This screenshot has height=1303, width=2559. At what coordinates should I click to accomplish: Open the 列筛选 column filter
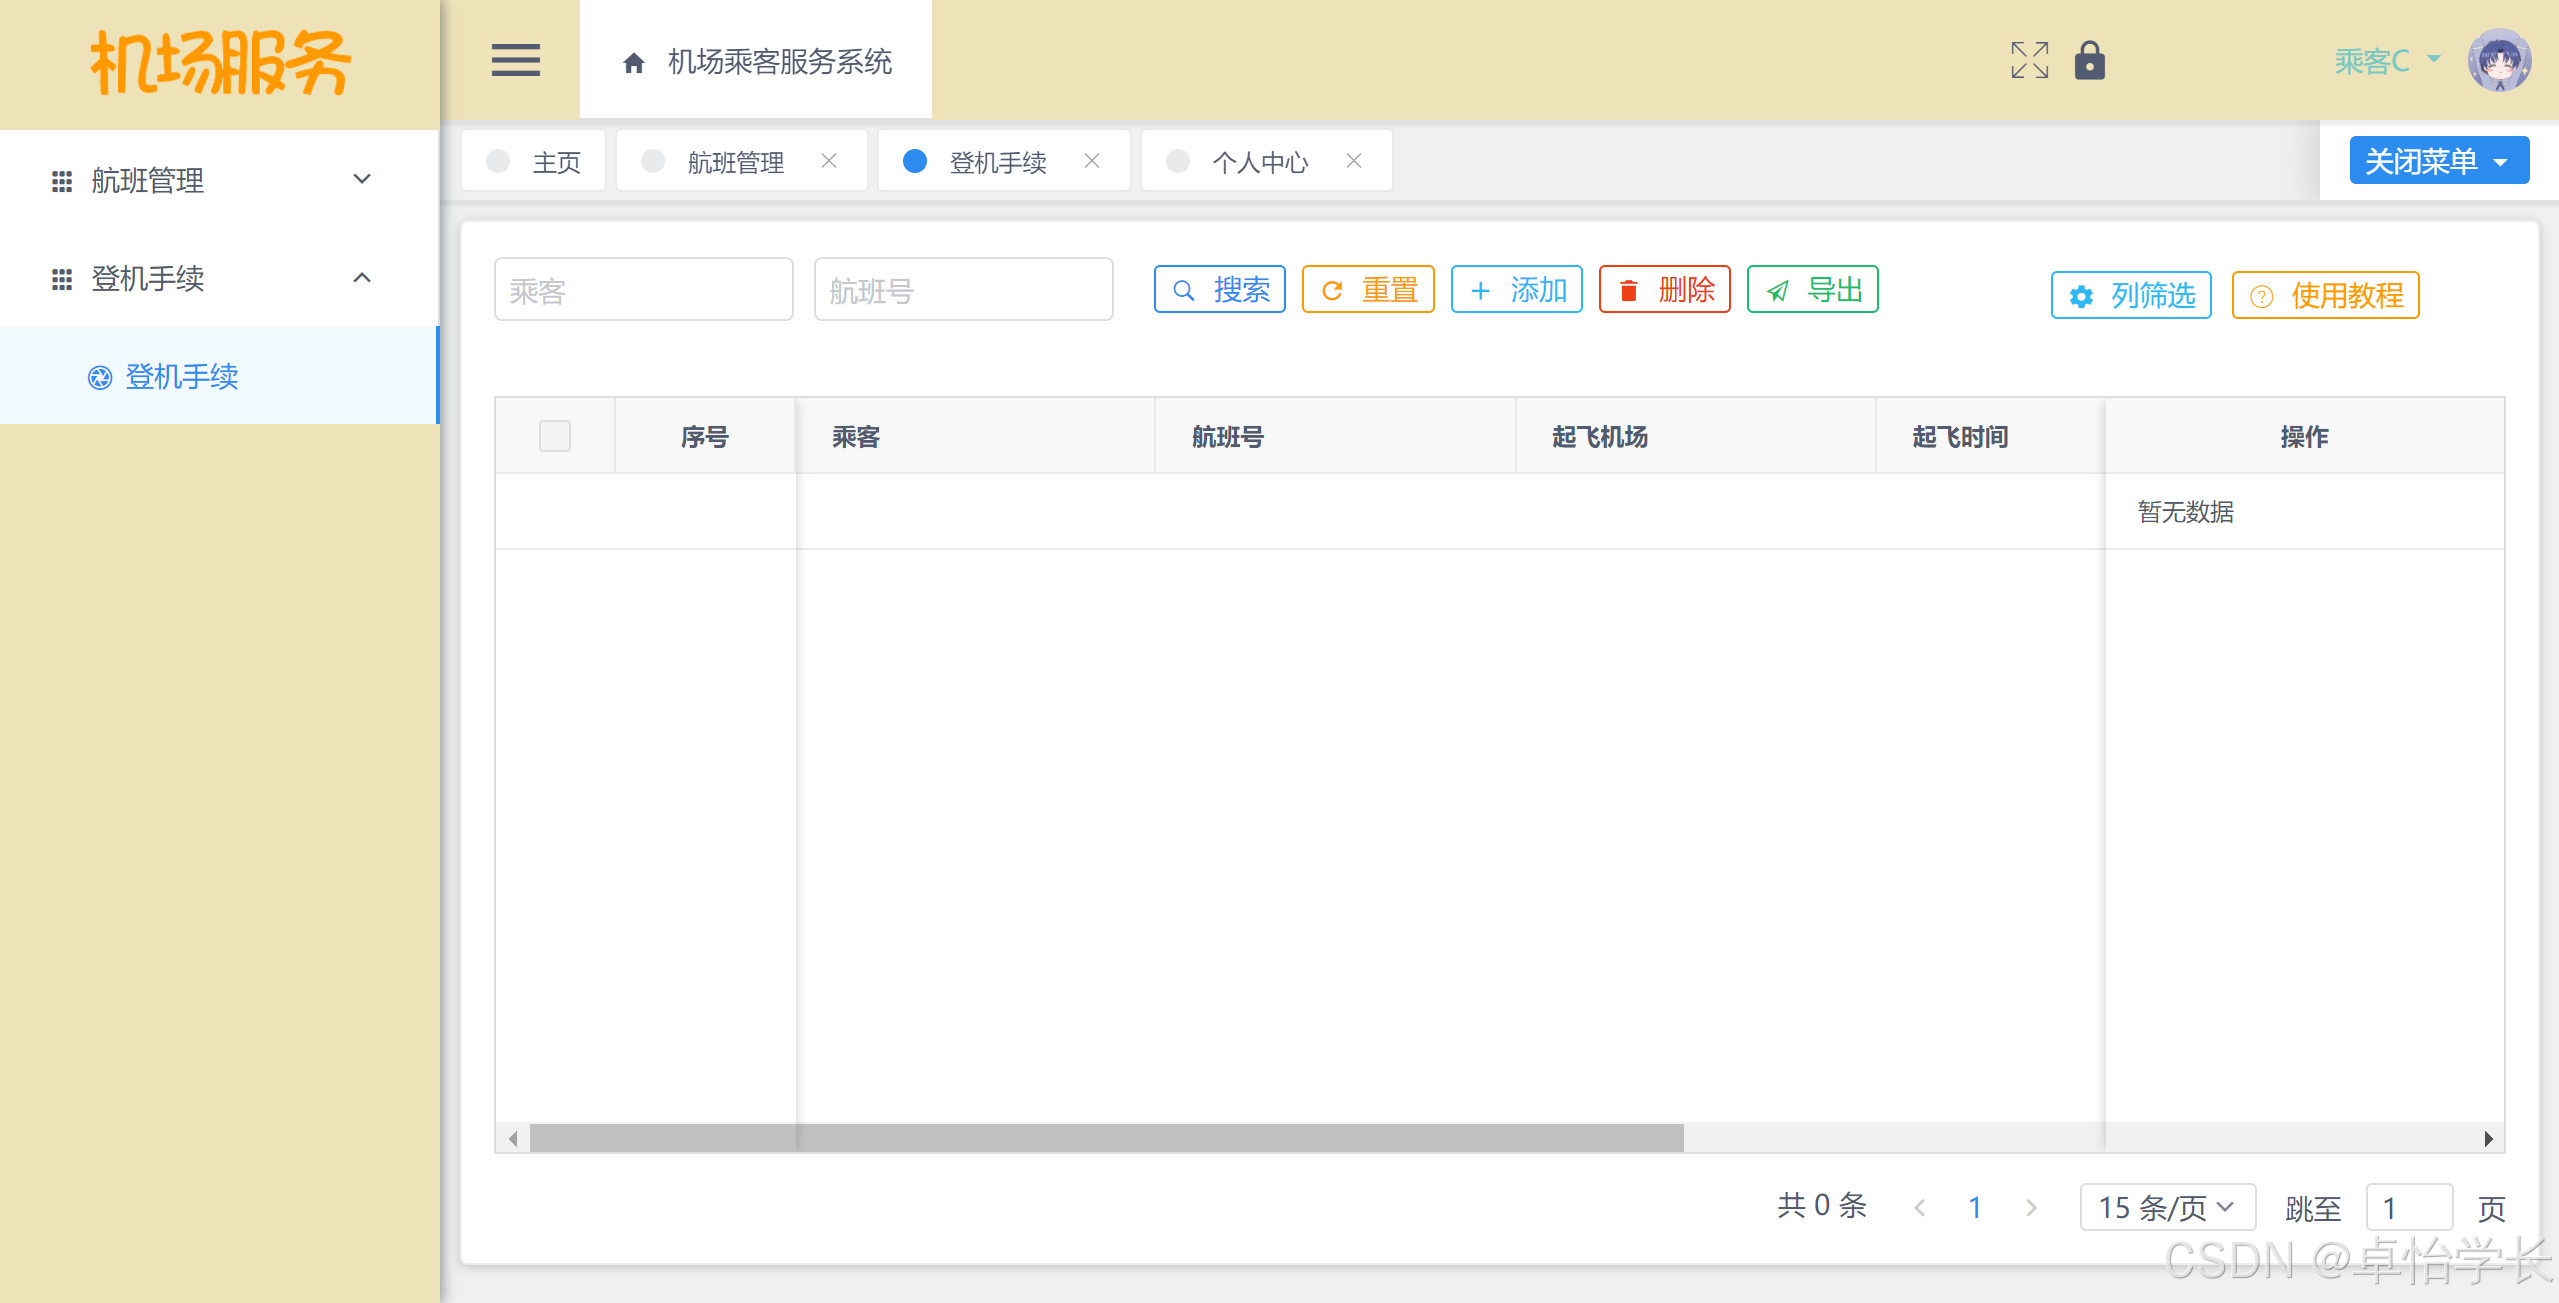click(2130, 295)
